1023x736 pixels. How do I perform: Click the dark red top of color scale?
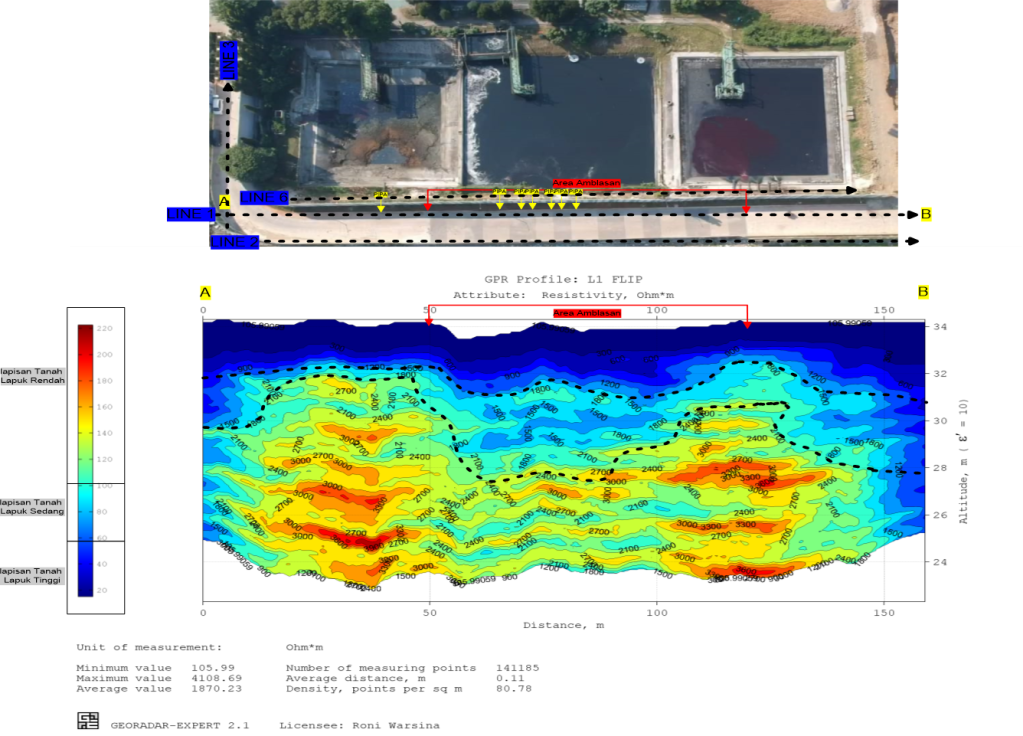pyautogui.click(x=85, y=331)
